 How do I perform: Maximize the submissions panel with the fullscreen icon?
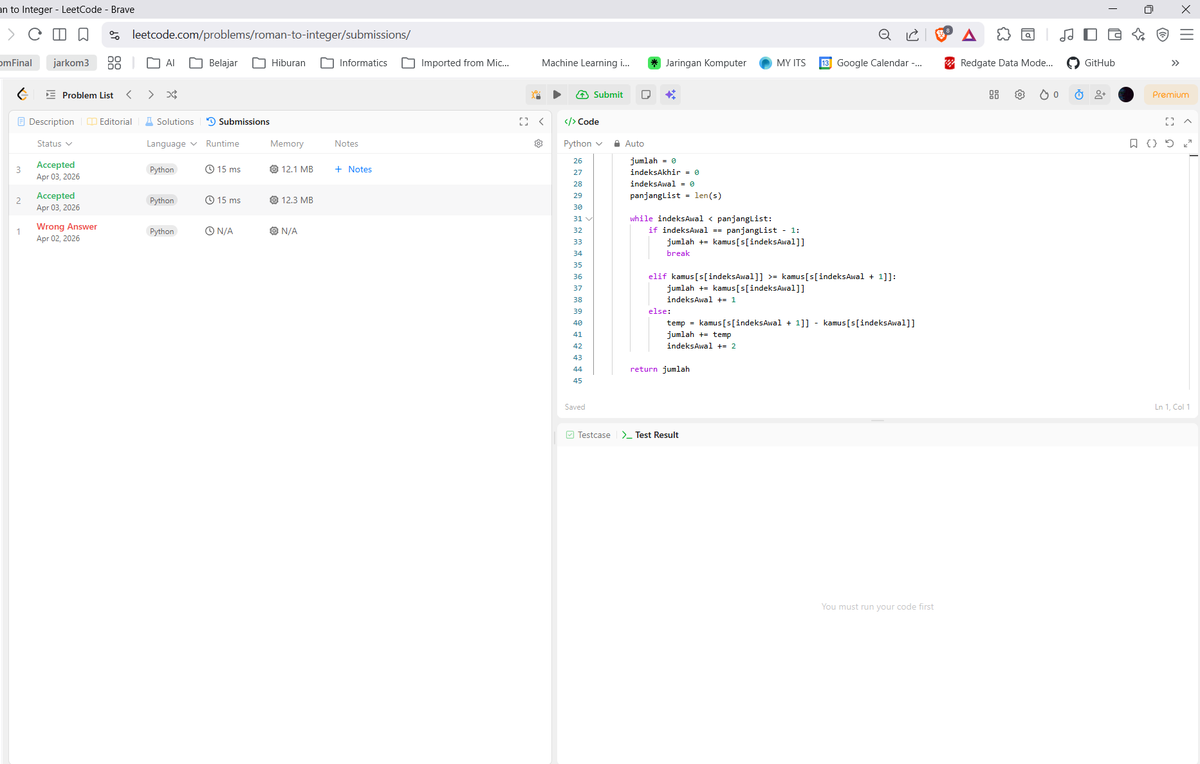click(x=523, y=122)
